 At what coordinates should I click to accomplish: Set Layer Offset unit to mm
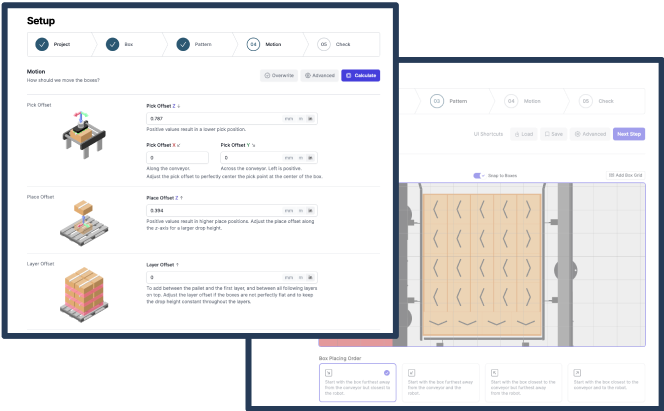[x=289, y=278]
